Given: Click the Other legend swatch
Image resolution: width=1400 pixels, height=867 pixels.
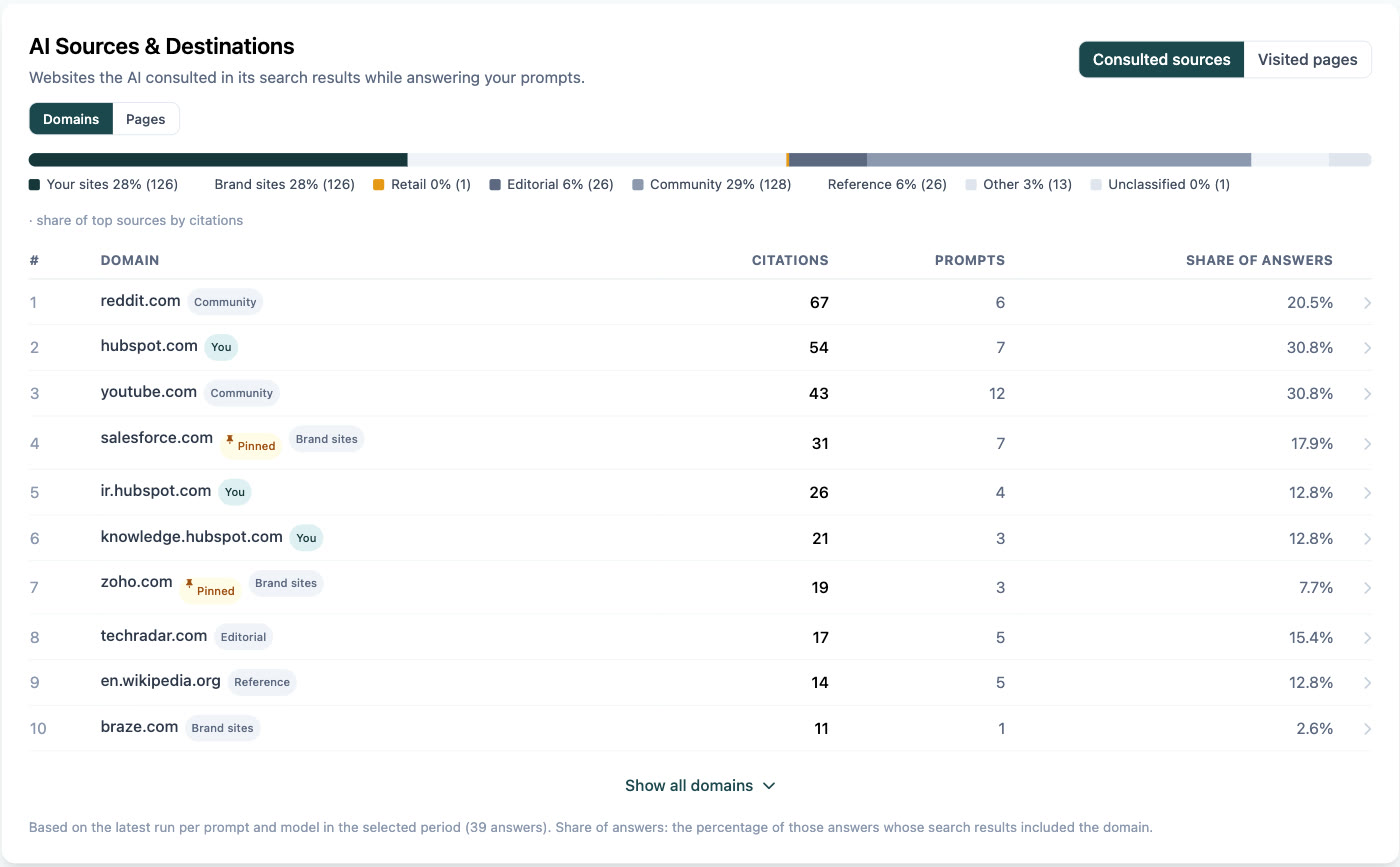Looking at the screenshot, I should coord(970,185).
